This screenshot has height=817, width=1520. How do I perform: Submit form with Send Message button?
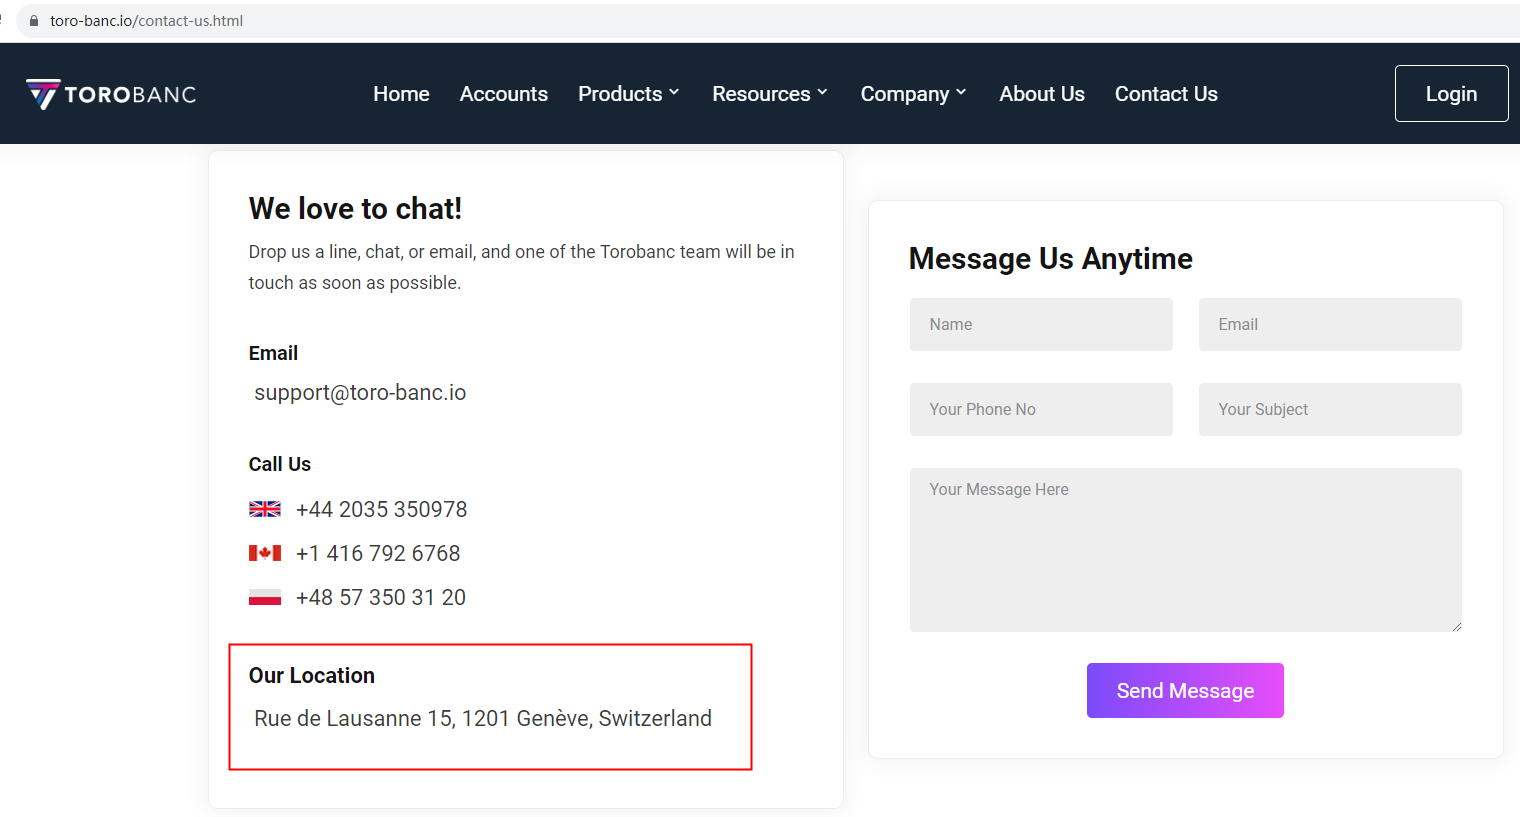point(1185,691)
